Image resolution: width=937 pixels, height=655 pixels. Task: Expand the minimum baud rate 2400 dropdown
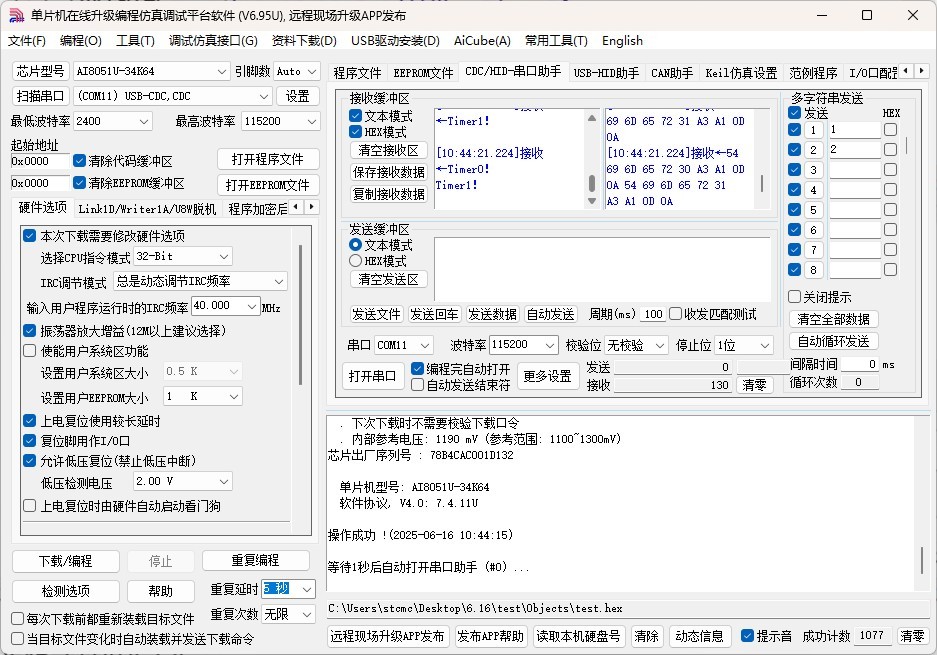(144, 121)
